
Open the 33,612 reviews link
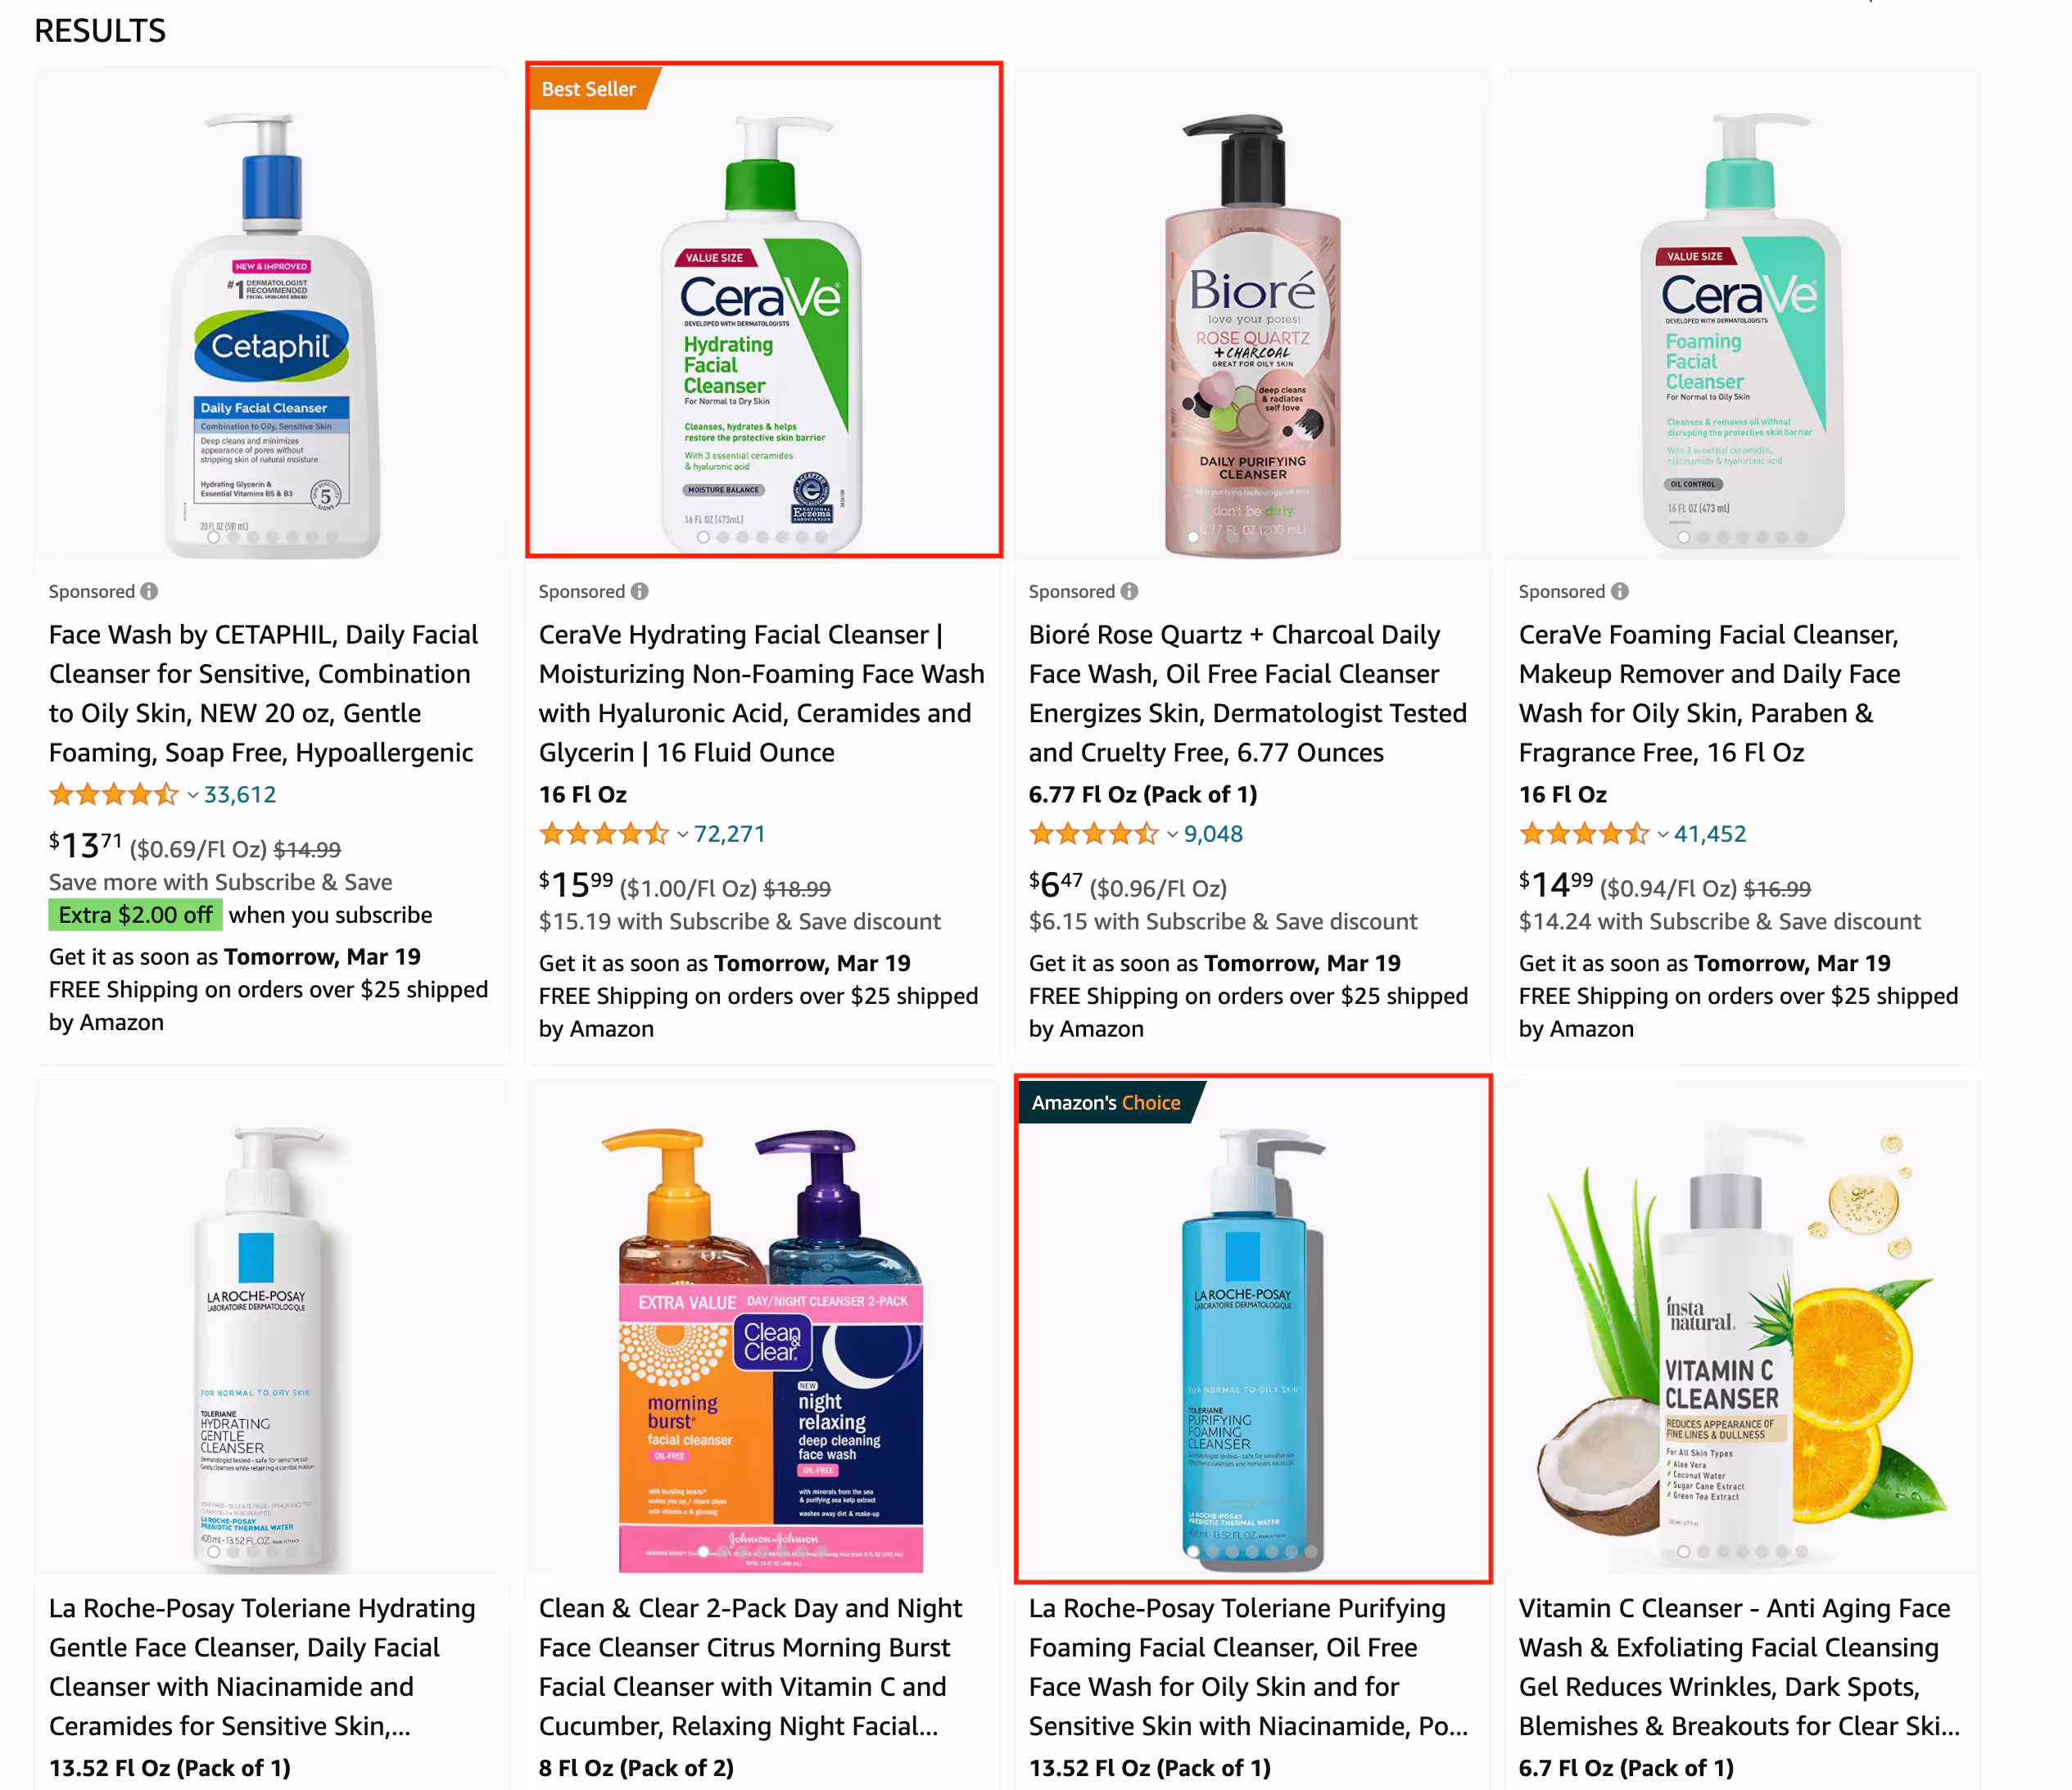coord(240,795)
